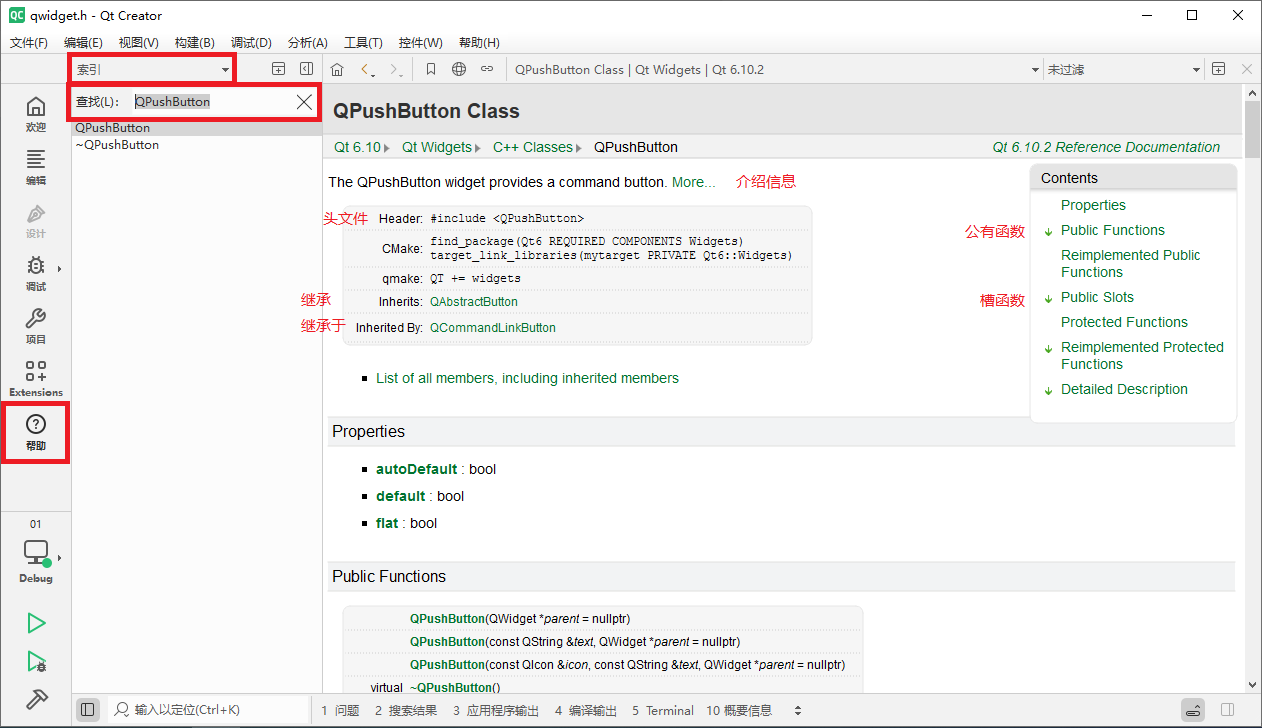Show the 应用程序输出 pane
Screen dimensions: 1262x728
pos(496,710)
